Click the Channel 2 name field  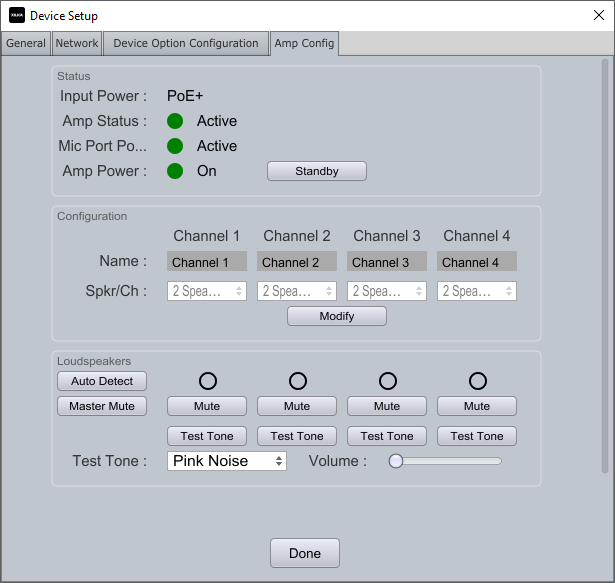(x=297, y=262)
